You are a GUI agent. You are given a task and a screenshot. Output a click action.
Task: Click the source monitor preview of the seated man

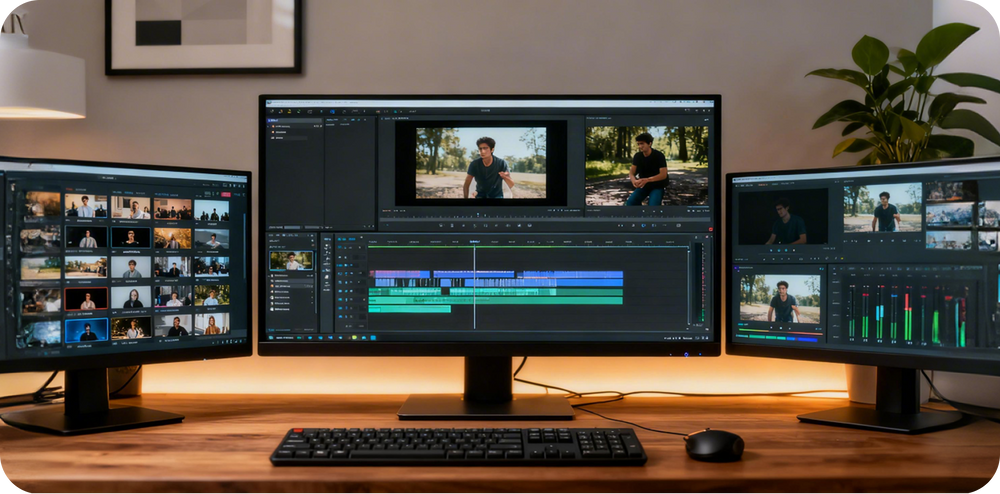(x=646, y=164)
